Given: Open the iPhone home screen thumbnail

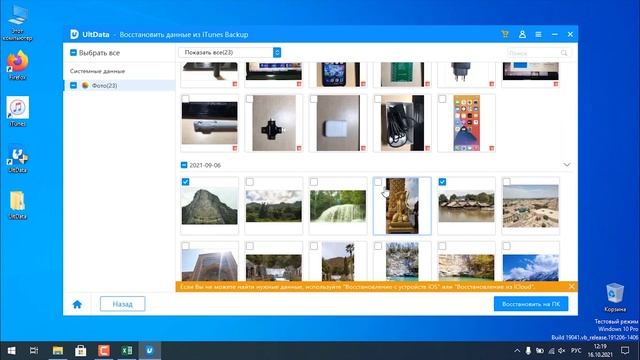Looking at the screenshot, I should (x=467, y=123).
